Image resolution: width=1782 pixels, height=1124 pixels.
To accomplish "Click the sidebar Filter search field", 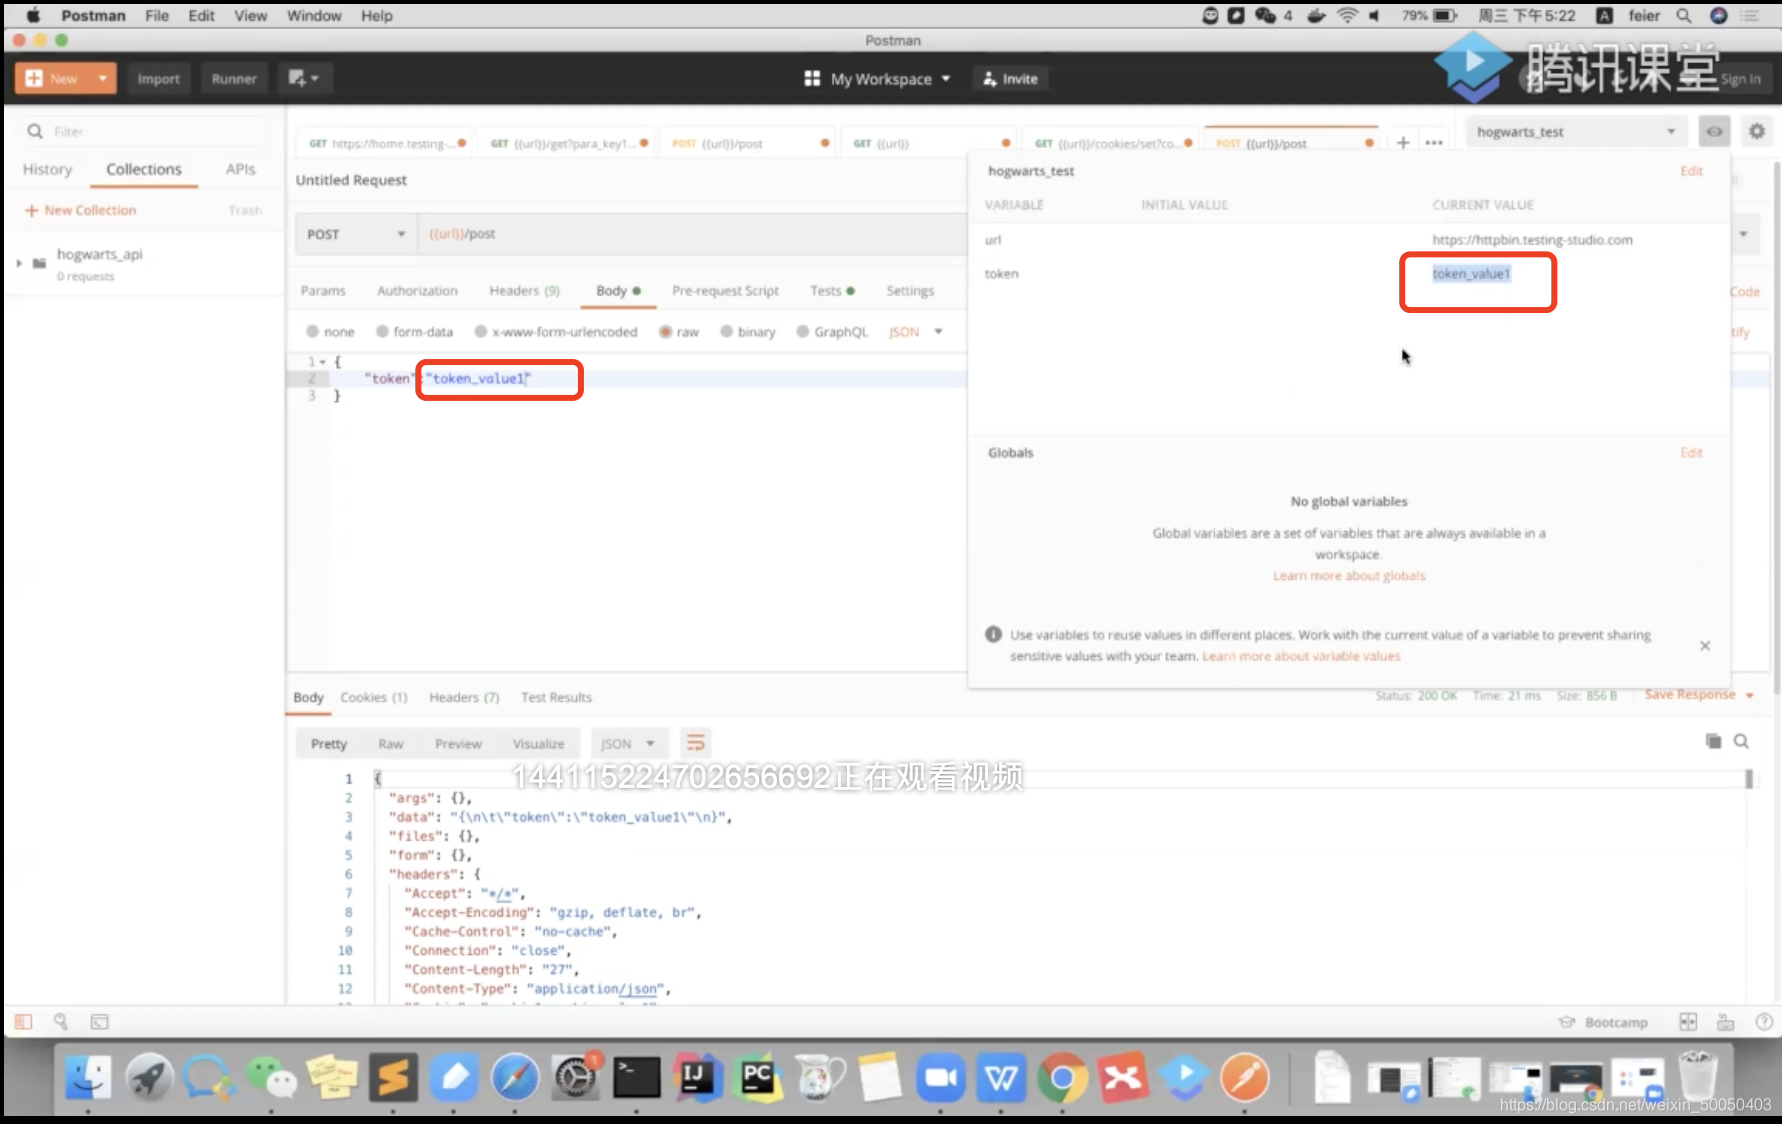I will [x=145, y=131].
